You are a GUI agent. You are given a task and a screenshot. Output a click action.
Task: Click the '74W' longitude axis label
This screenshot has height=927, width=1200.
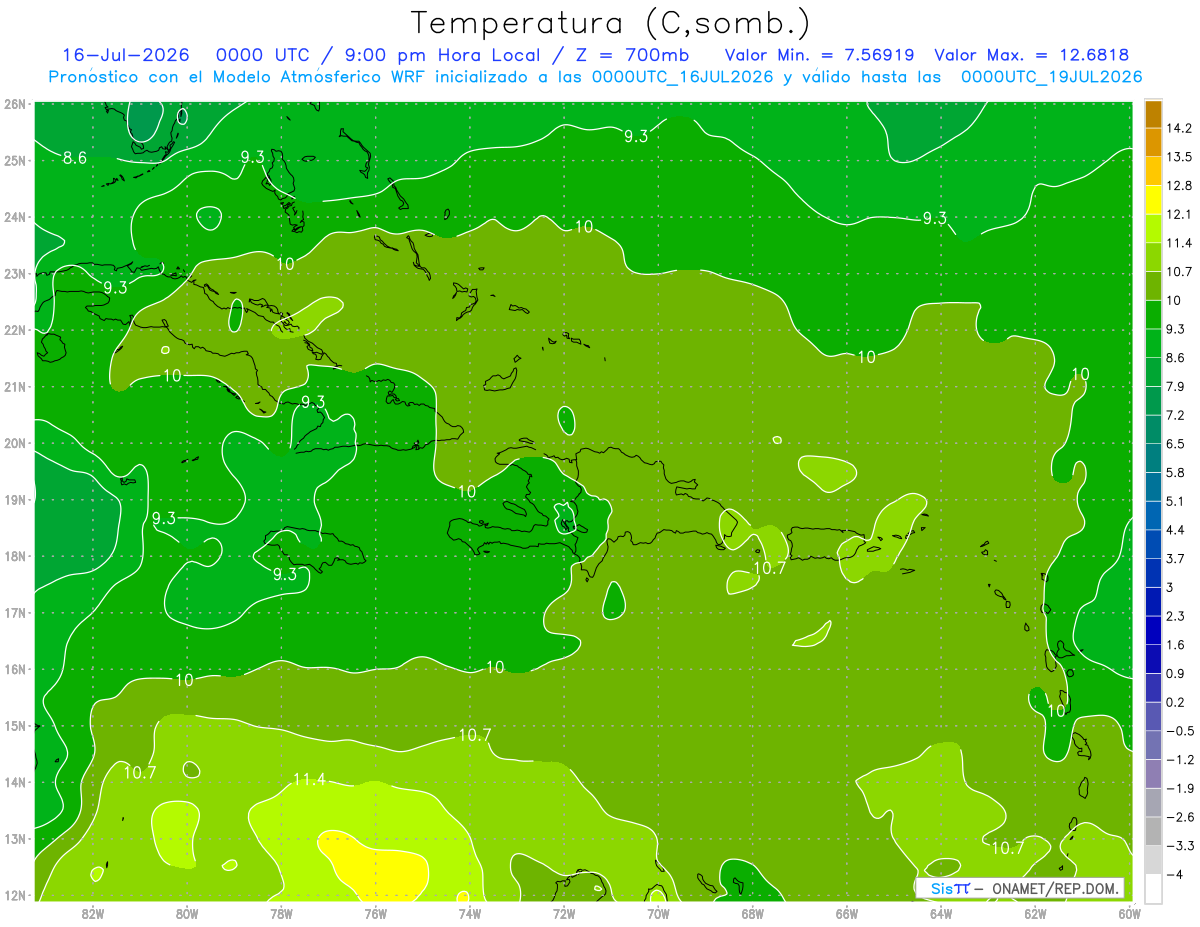tap(469, 913)
